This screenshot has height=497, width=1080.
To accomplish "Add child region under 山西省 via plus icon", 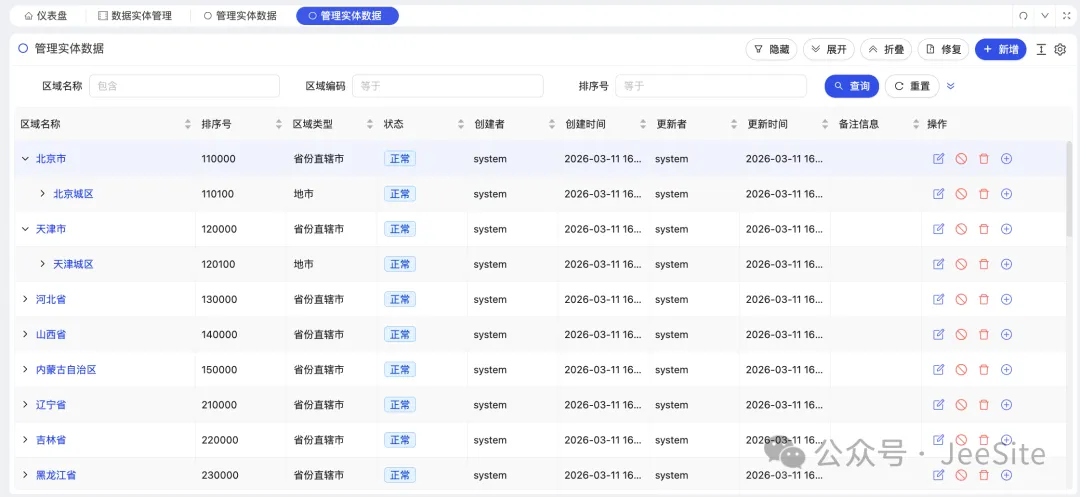I will click(x=1006, y=335).
